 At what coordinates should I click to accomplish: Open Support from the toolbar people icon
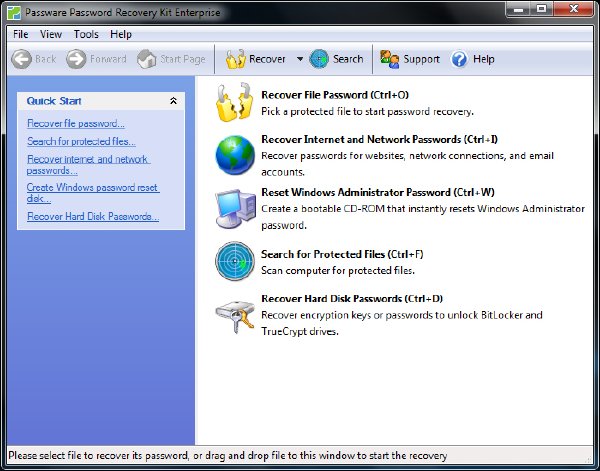389,59
